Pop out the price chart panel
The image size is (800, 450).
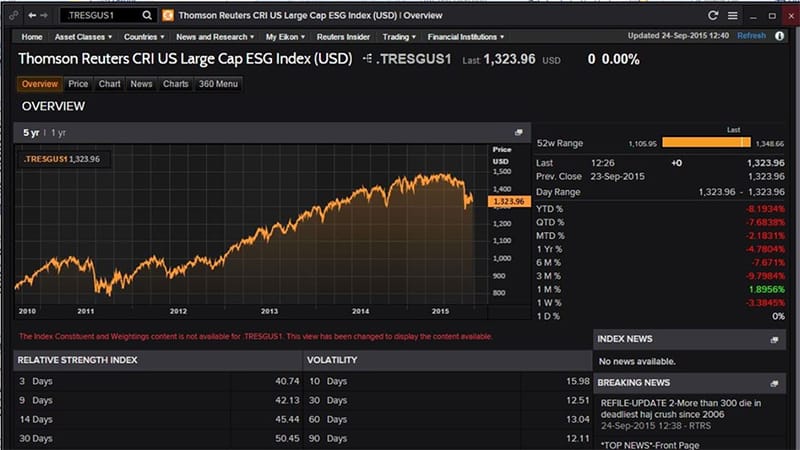[x=518, y=133]
